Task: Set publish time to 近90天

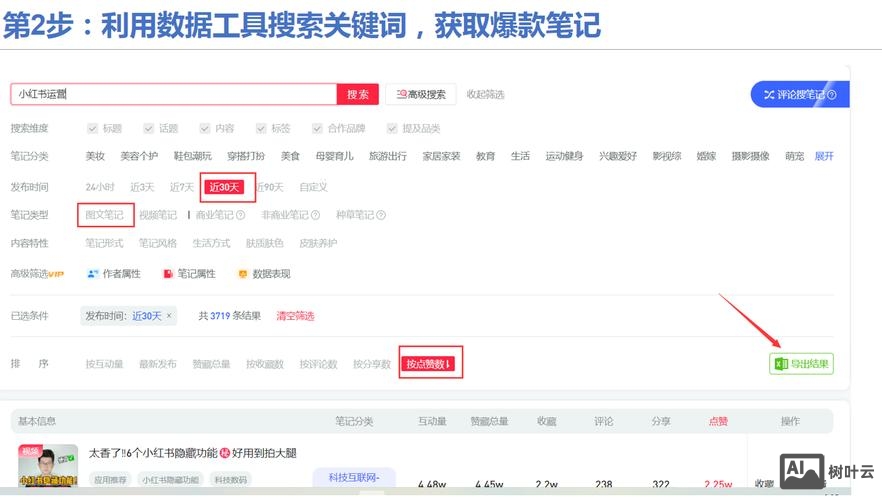Action: point(270,187)
